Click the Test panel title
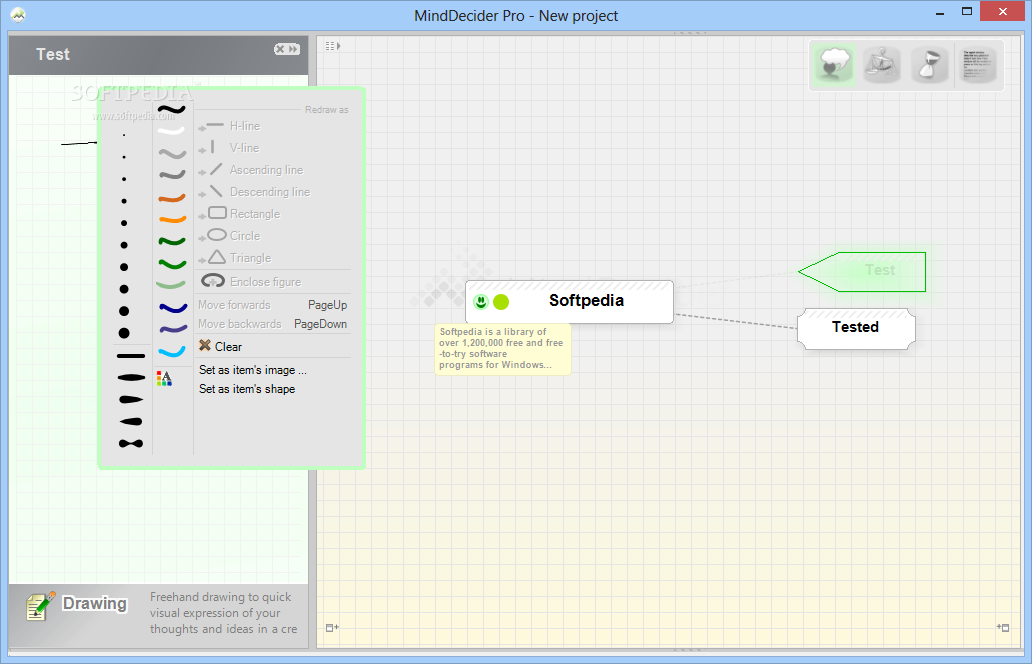Screen dimensions: 1032x664 (x=53, y=55)
